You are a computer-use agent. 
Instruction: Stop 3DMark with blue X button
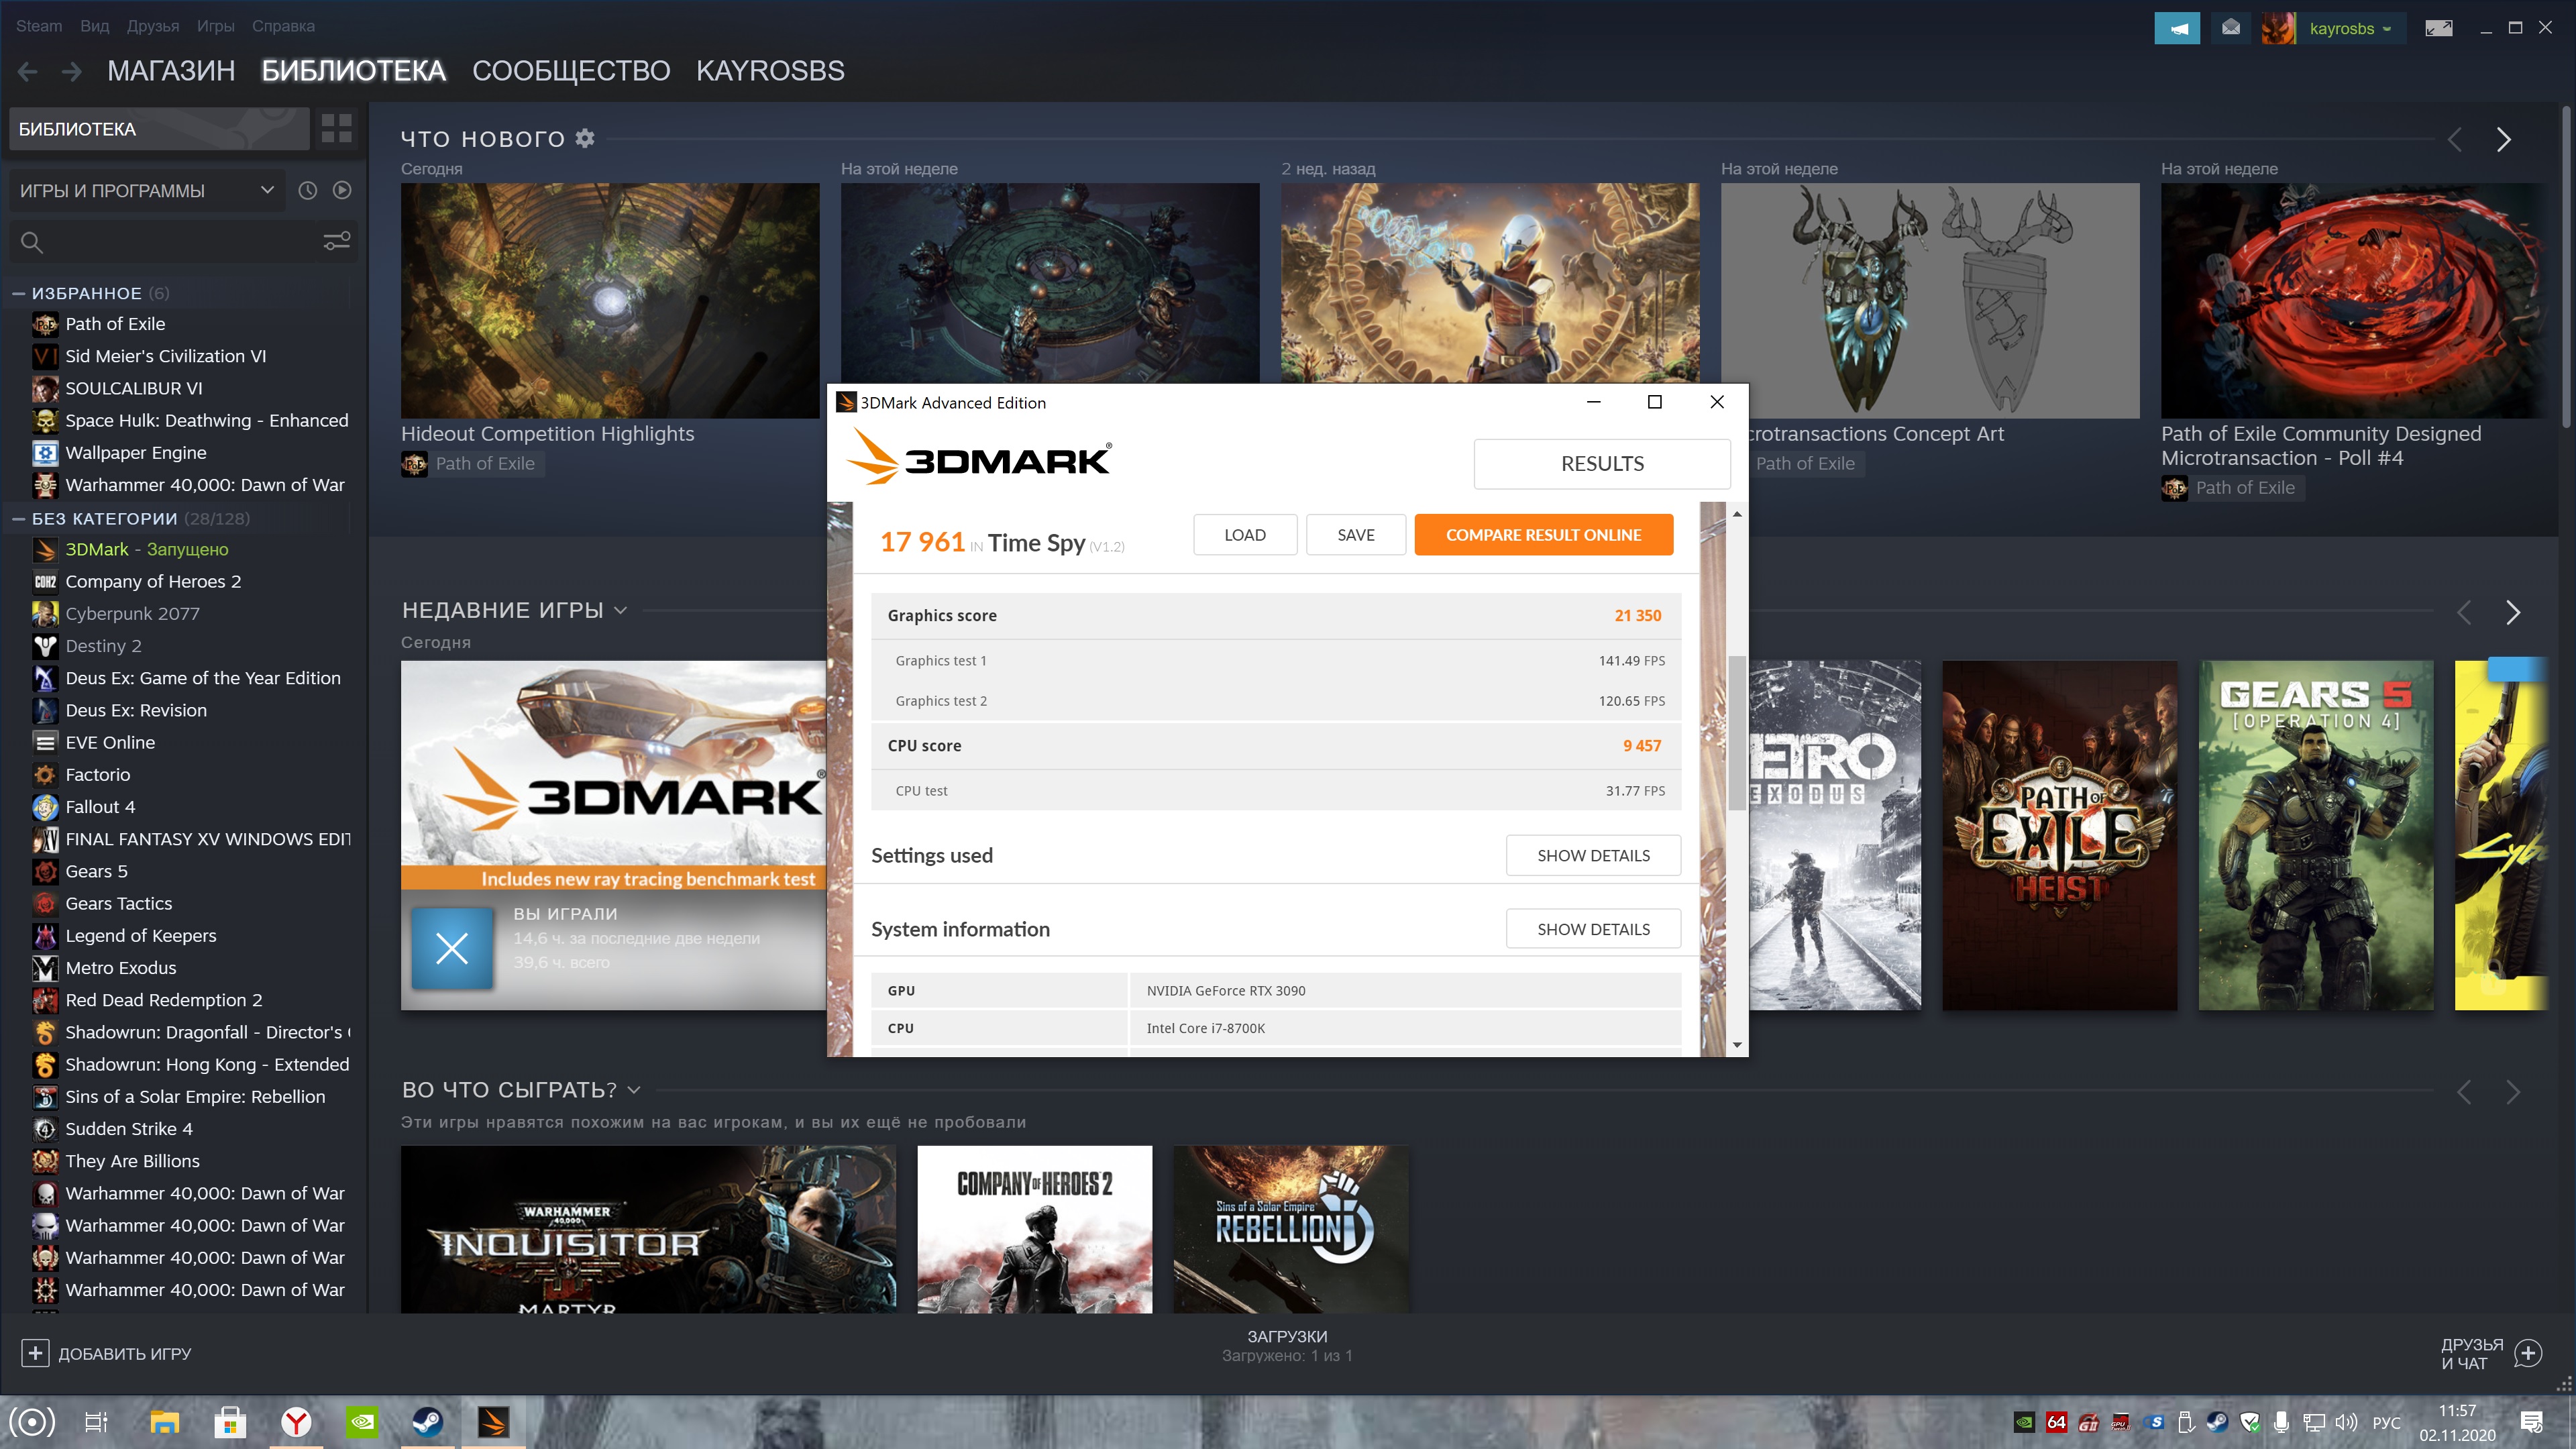pyautogui.click(x=452, y=947)
